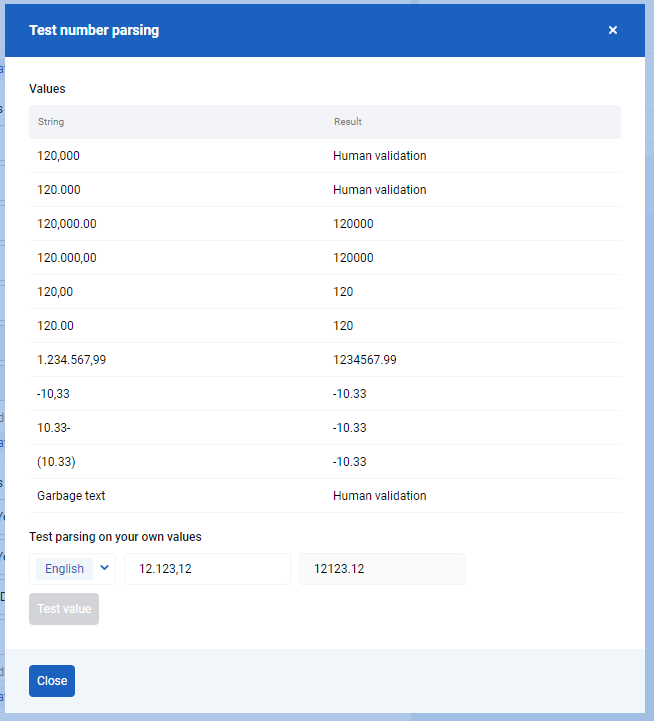Image resolution: width=654 pixels, height=721 pixels.
Task: Click the 120000 result for 120,000.00
Action: 353,224
